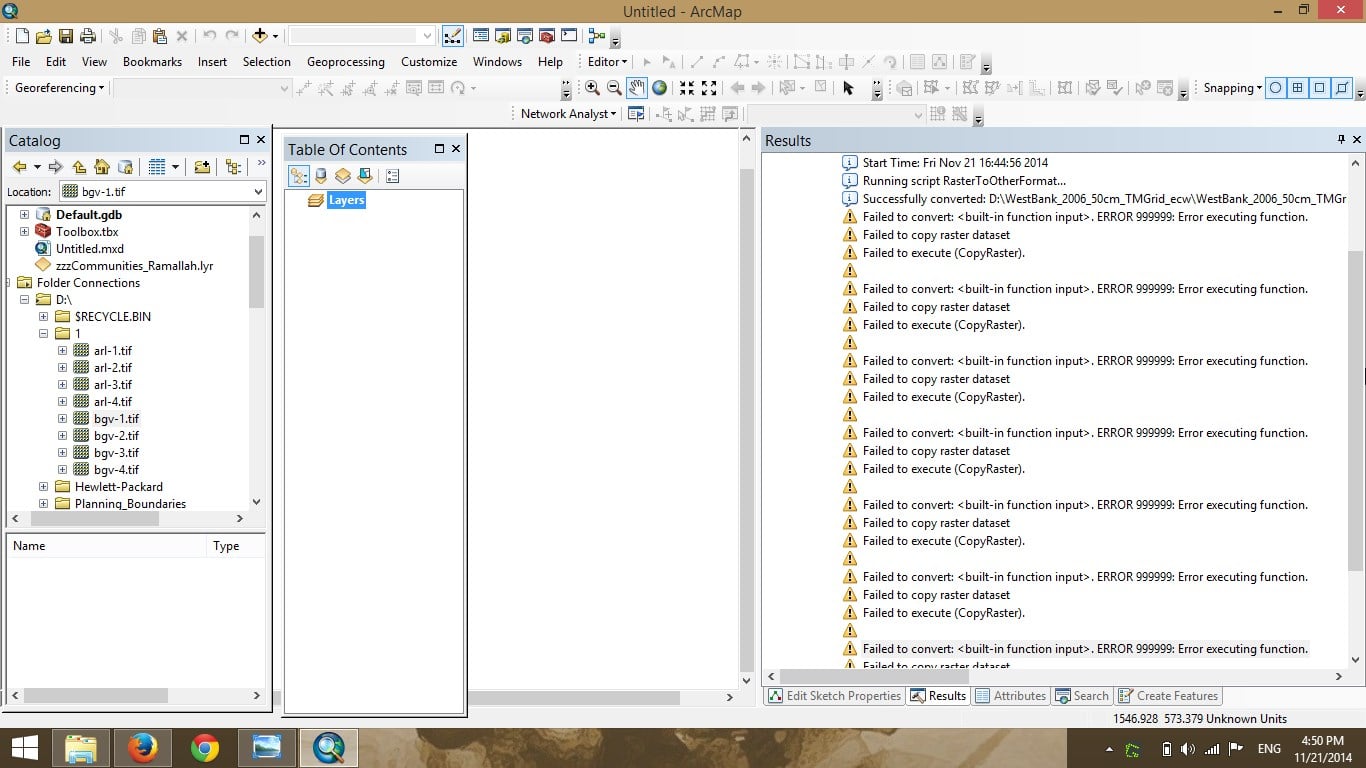Create a new map document
Image resolution: width=1366 pixels, height=768 pixels.
click(22, 36)
